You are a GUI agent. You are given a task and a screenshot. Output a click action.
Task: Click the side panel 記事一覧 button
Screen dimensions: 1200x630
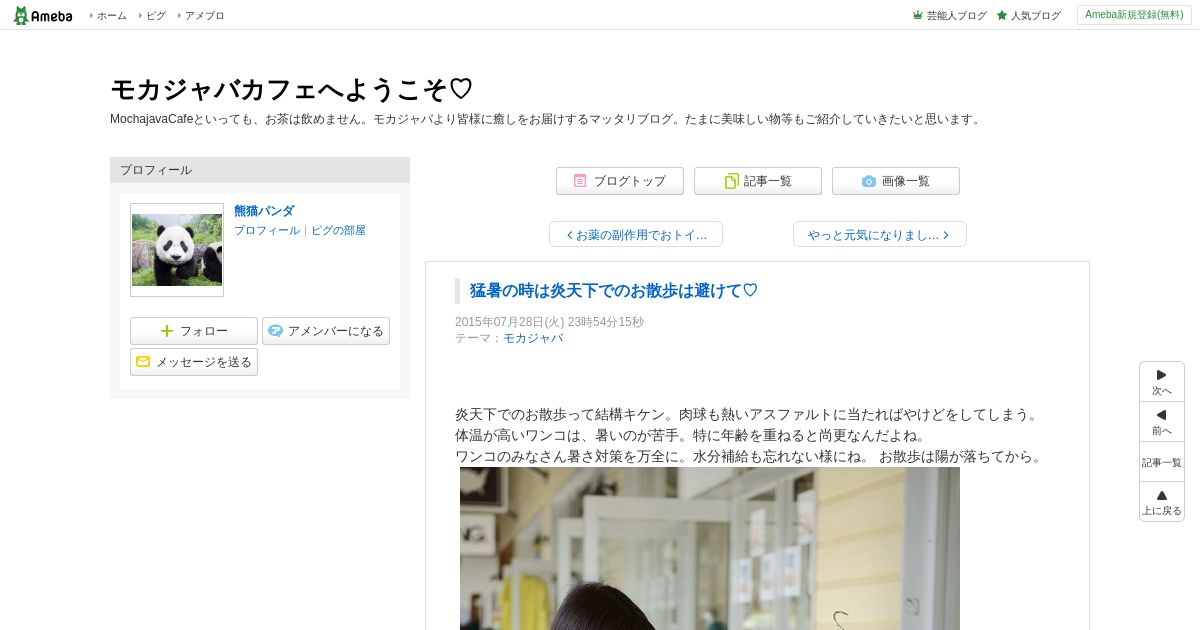pyautogui.click(x=1162, y=462)
